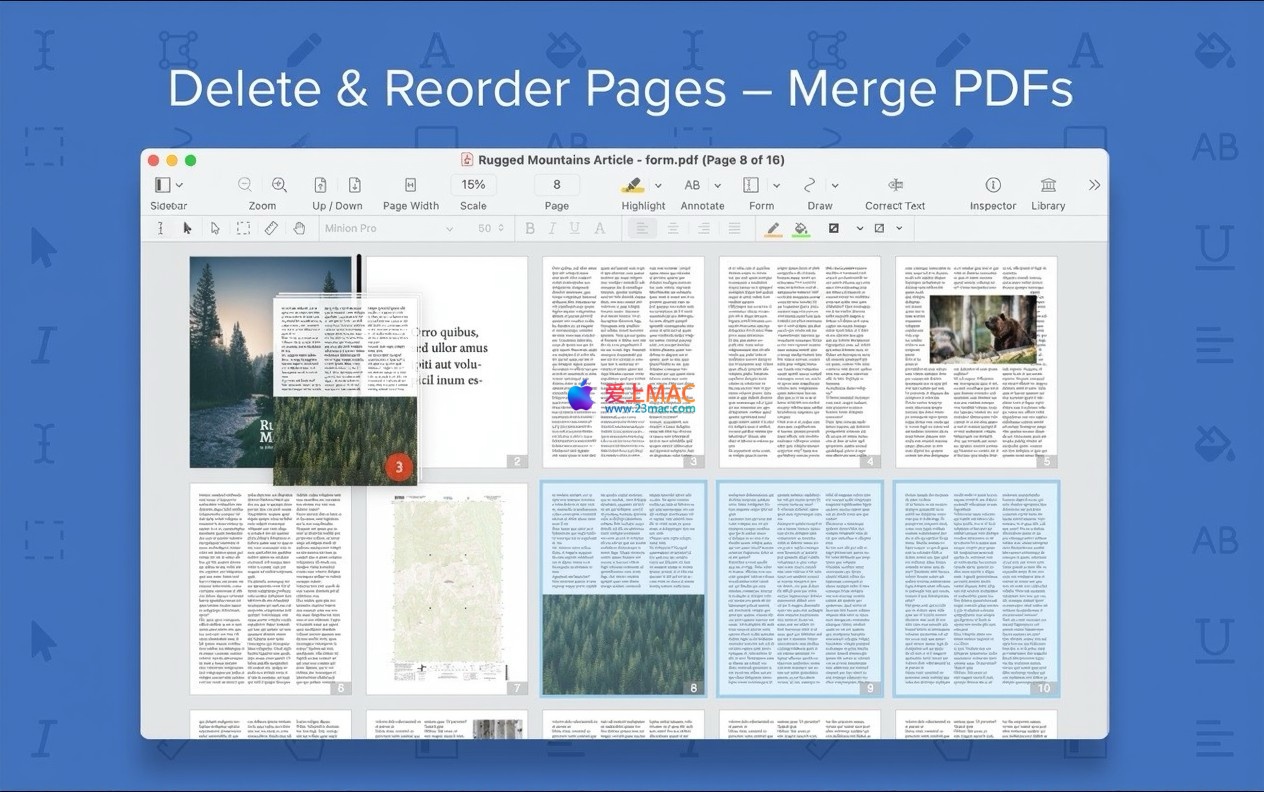Image resolution: width=1264 pixels, height=792 pixels.
Task: Open the Minion Pro font dropdown
Action: pyautogui.click(x=388, y=228)
